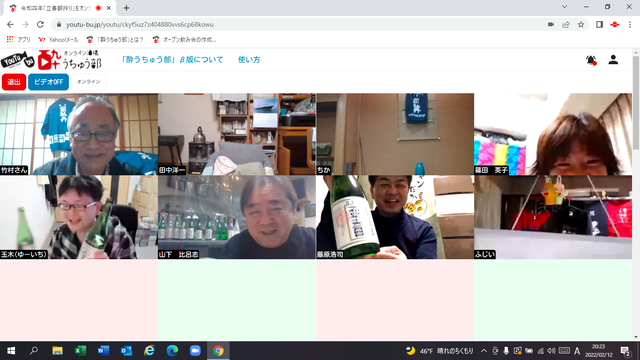The height and width of the screenshot is (360, 640).
Task: Launch Excel from taskbar
Action: click(80, 351)
